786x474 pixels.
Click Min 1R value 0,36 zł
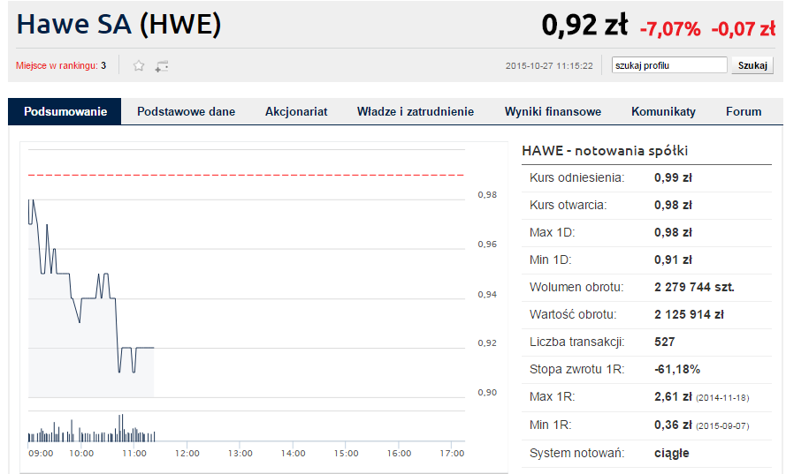pyautogui.click(x=673, y=425)
